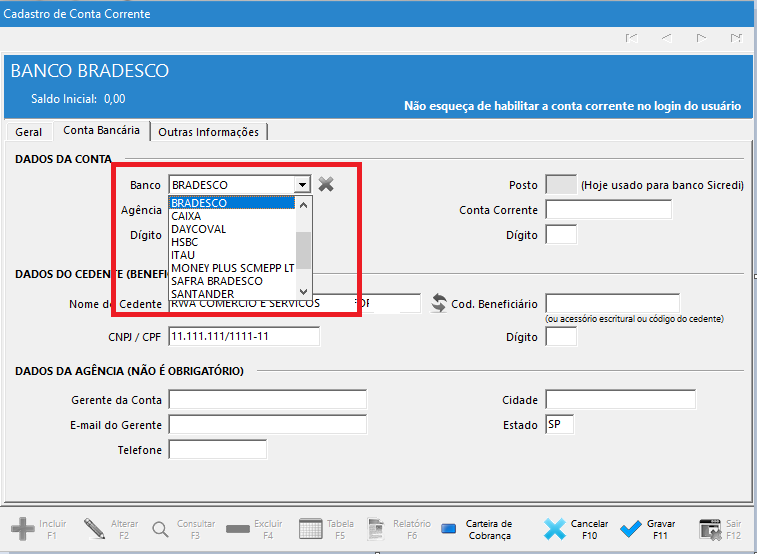This screenshot has height=554, width=757.
Task: Choose SAFRA BRADESCO in the bank list
Action: [x=232, y=281]
